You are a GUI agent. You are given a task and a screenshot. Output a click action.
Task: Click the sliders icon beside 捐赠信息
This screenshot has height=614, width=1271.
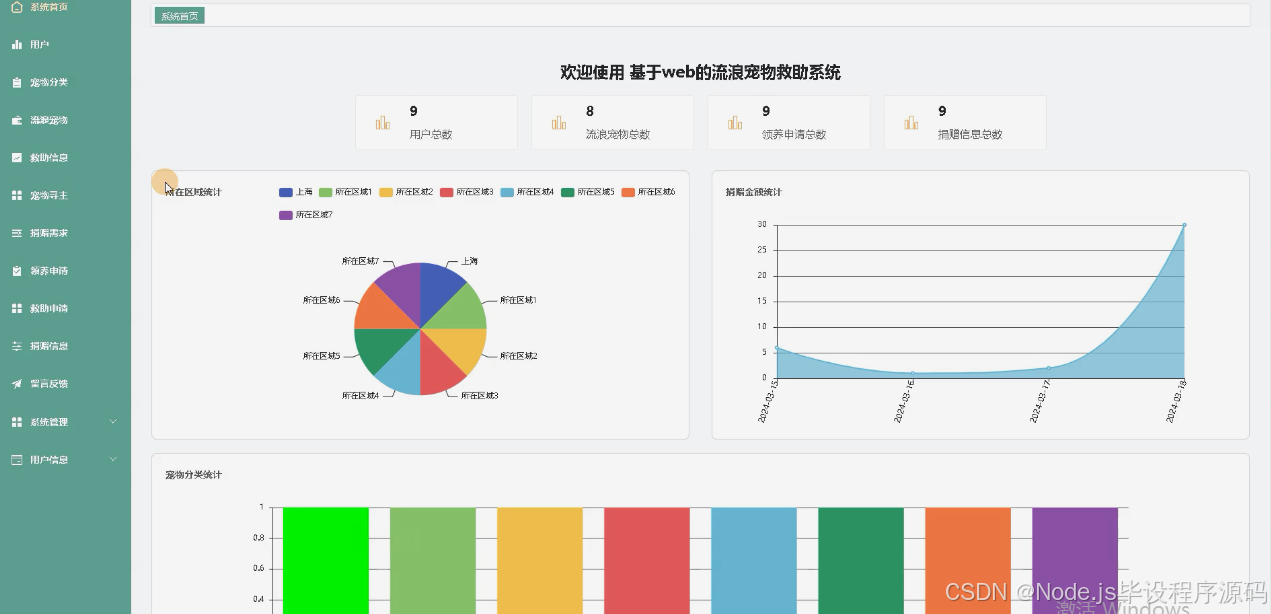pos(16,346)
